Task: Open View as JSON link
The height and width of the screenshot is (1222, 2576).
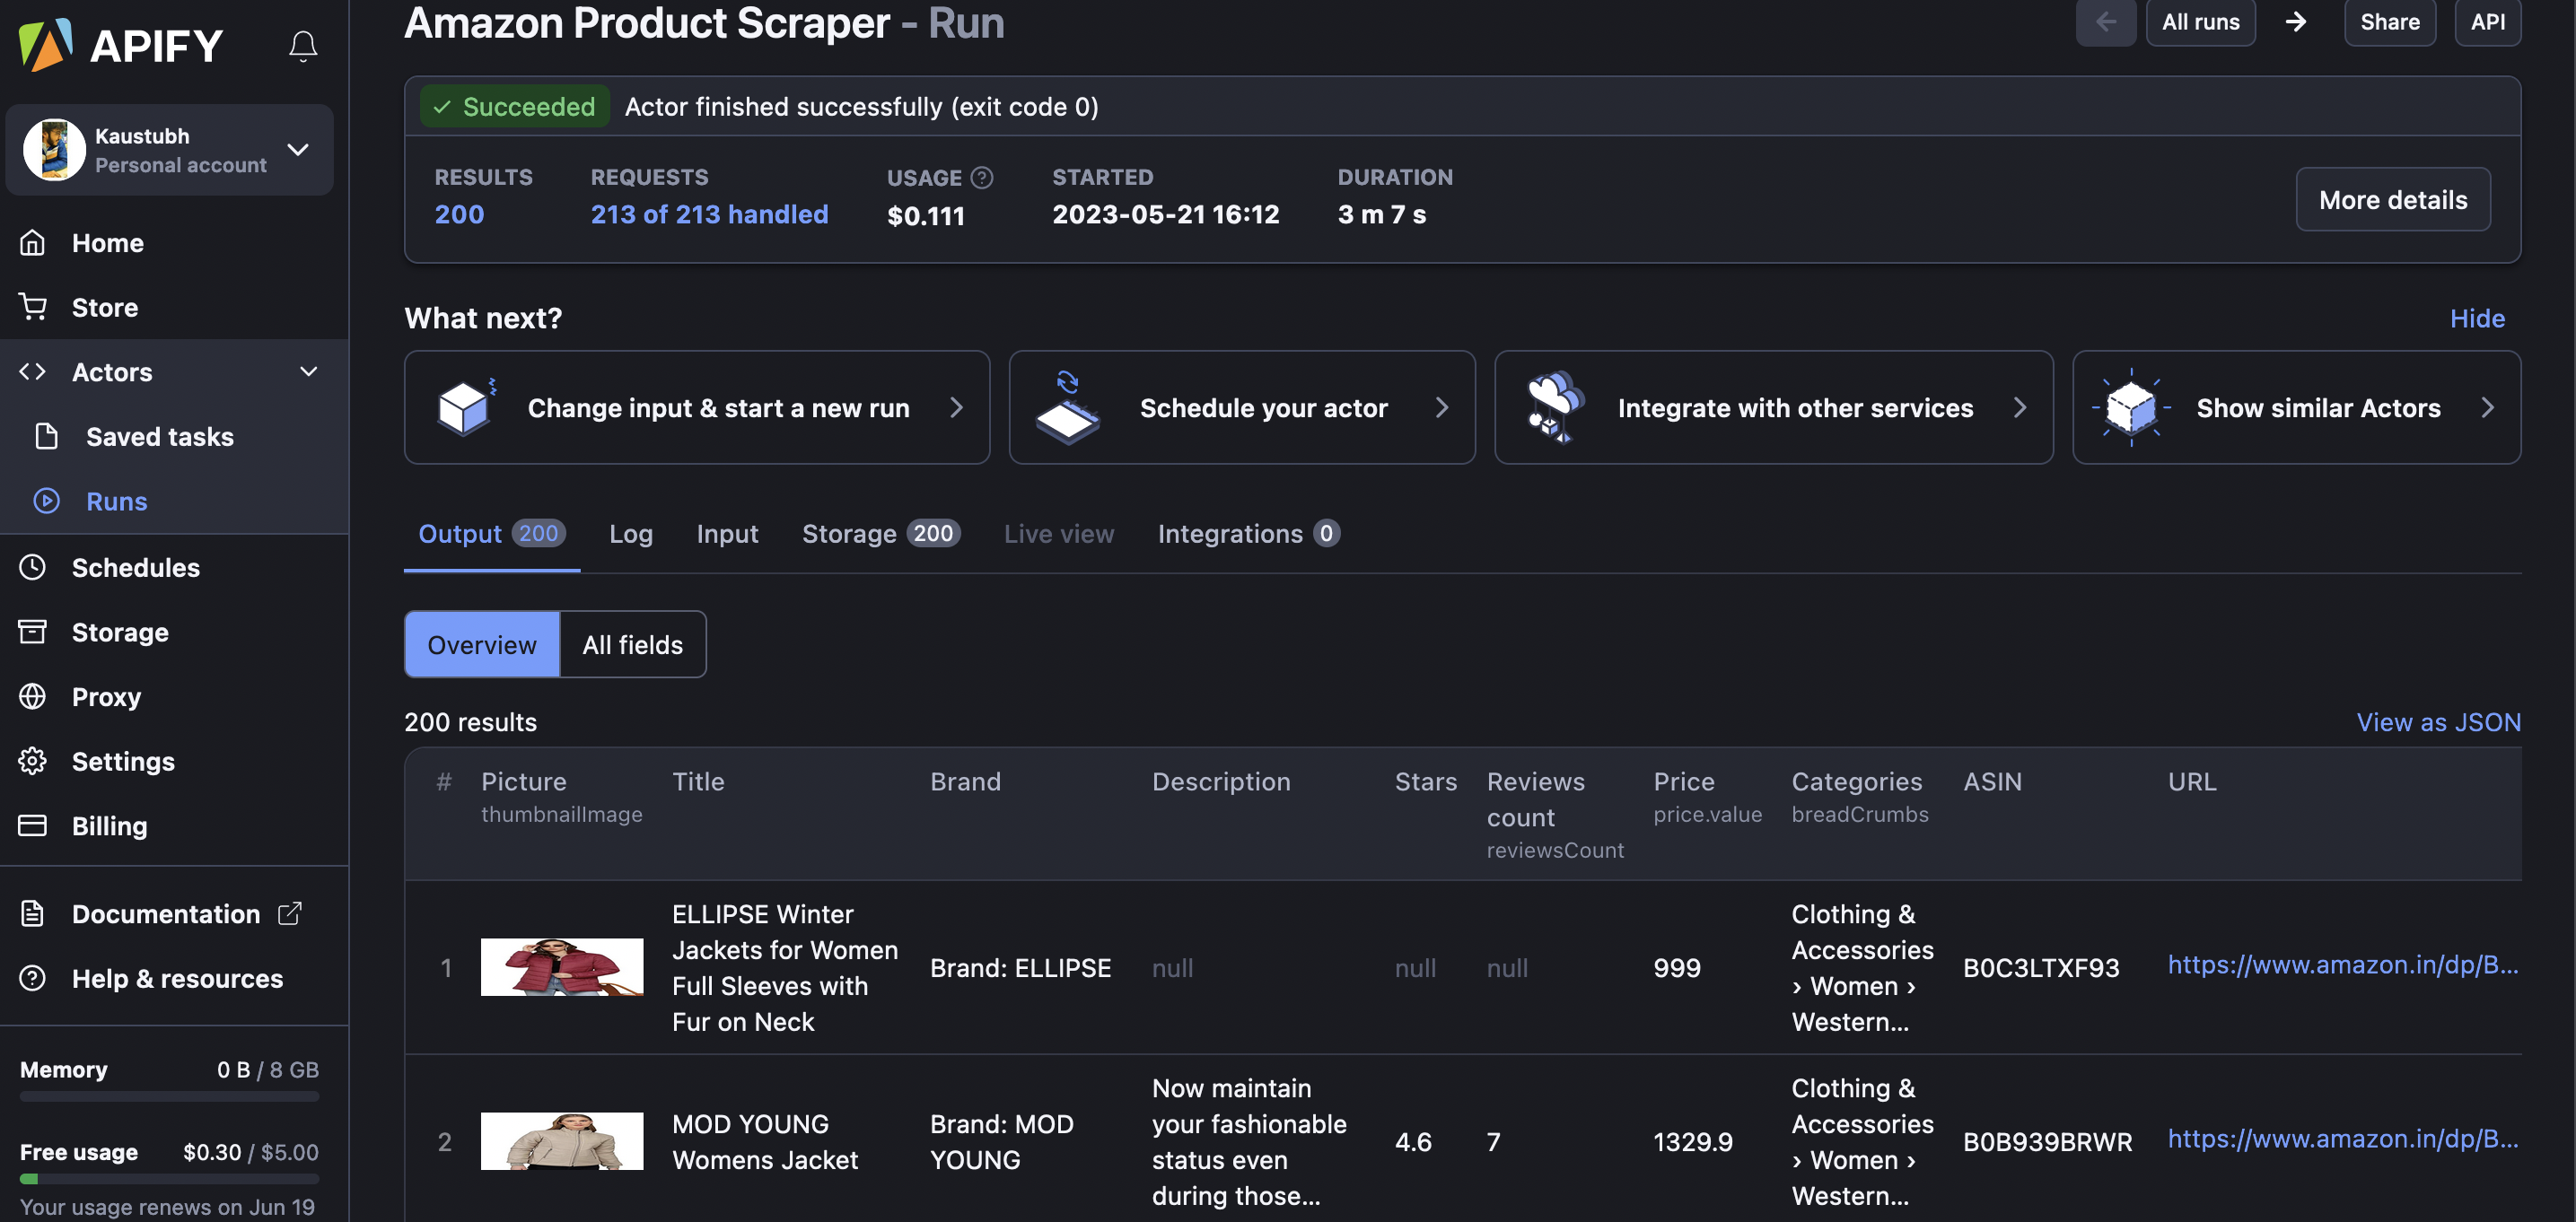Action: [x=2438, y=722]
